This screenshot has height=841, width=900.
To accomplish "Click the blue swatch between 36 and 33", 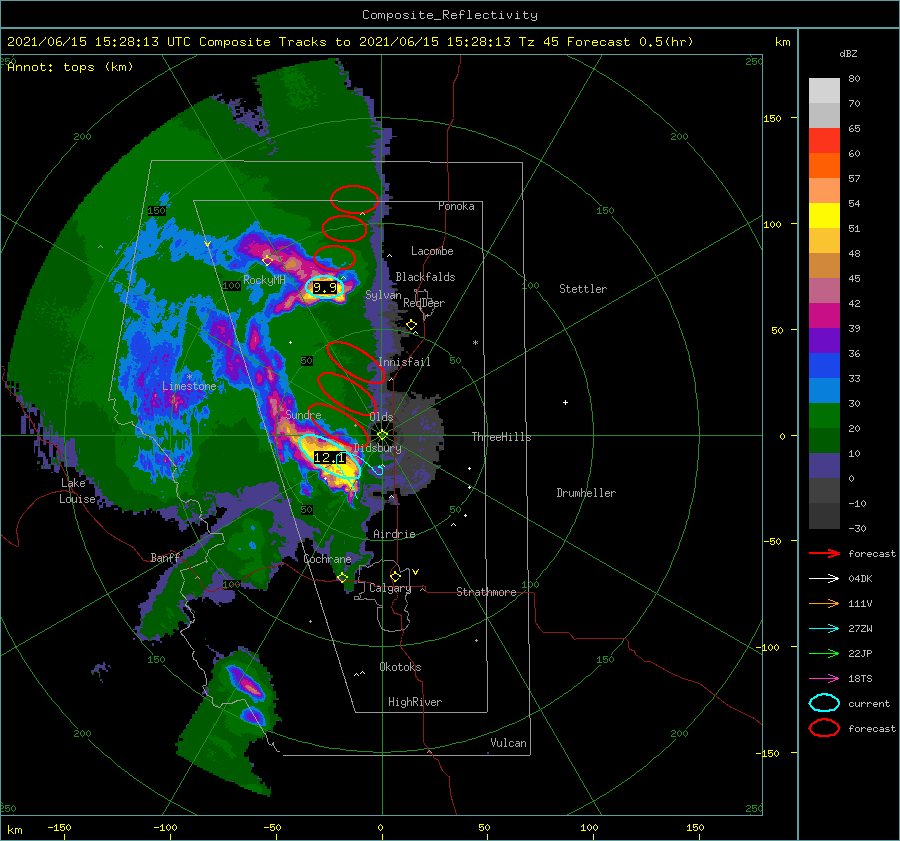I will tap(824, 366).
